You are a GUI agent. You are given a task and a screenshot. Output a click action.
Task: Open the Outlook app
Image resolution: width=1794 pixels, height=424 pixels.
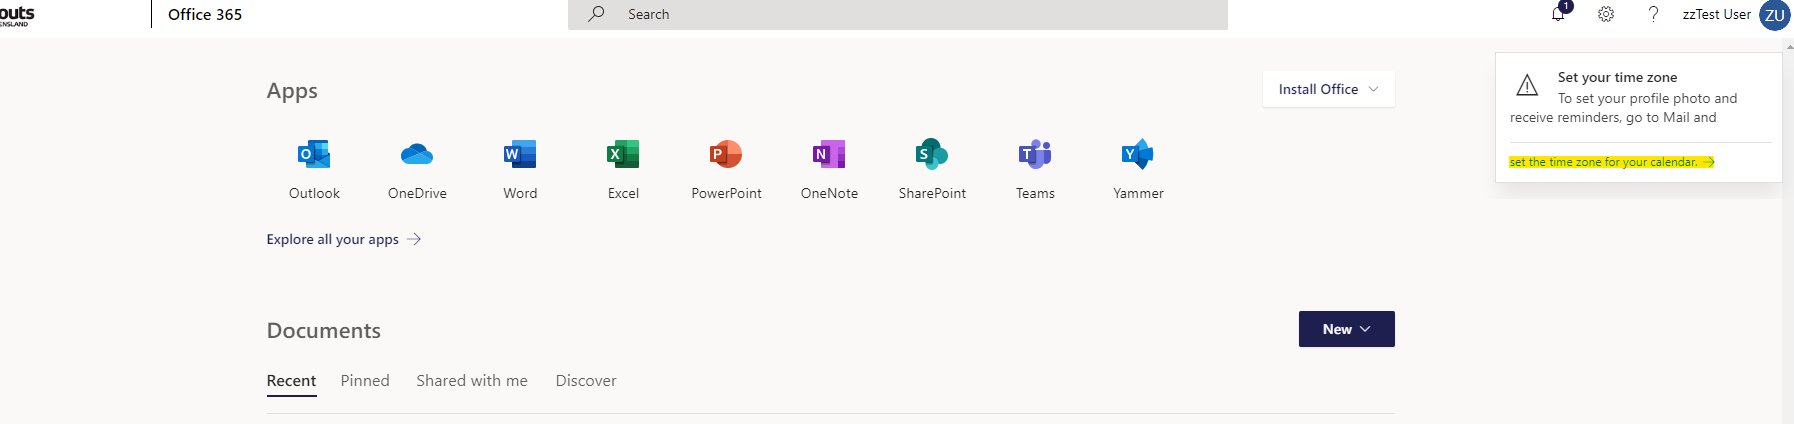tap(314, 169)
